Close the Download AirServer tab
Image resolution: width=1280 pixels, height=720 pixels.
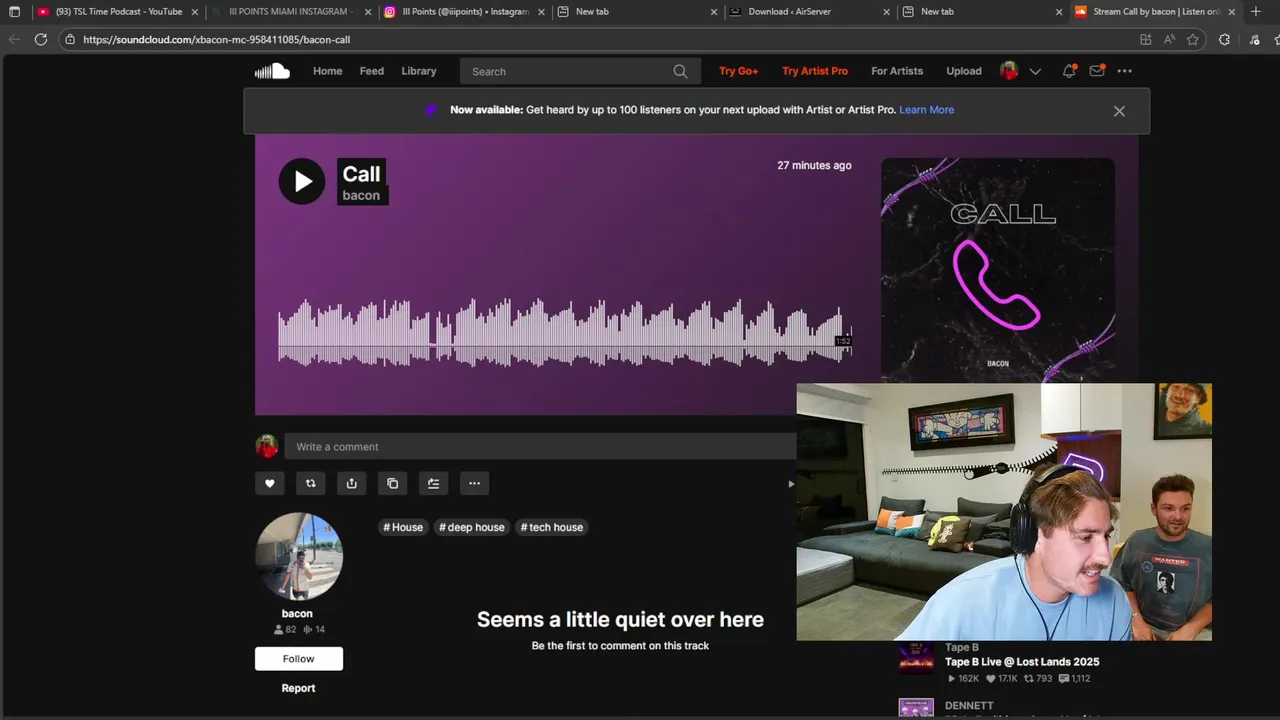[x=886, y=12]
